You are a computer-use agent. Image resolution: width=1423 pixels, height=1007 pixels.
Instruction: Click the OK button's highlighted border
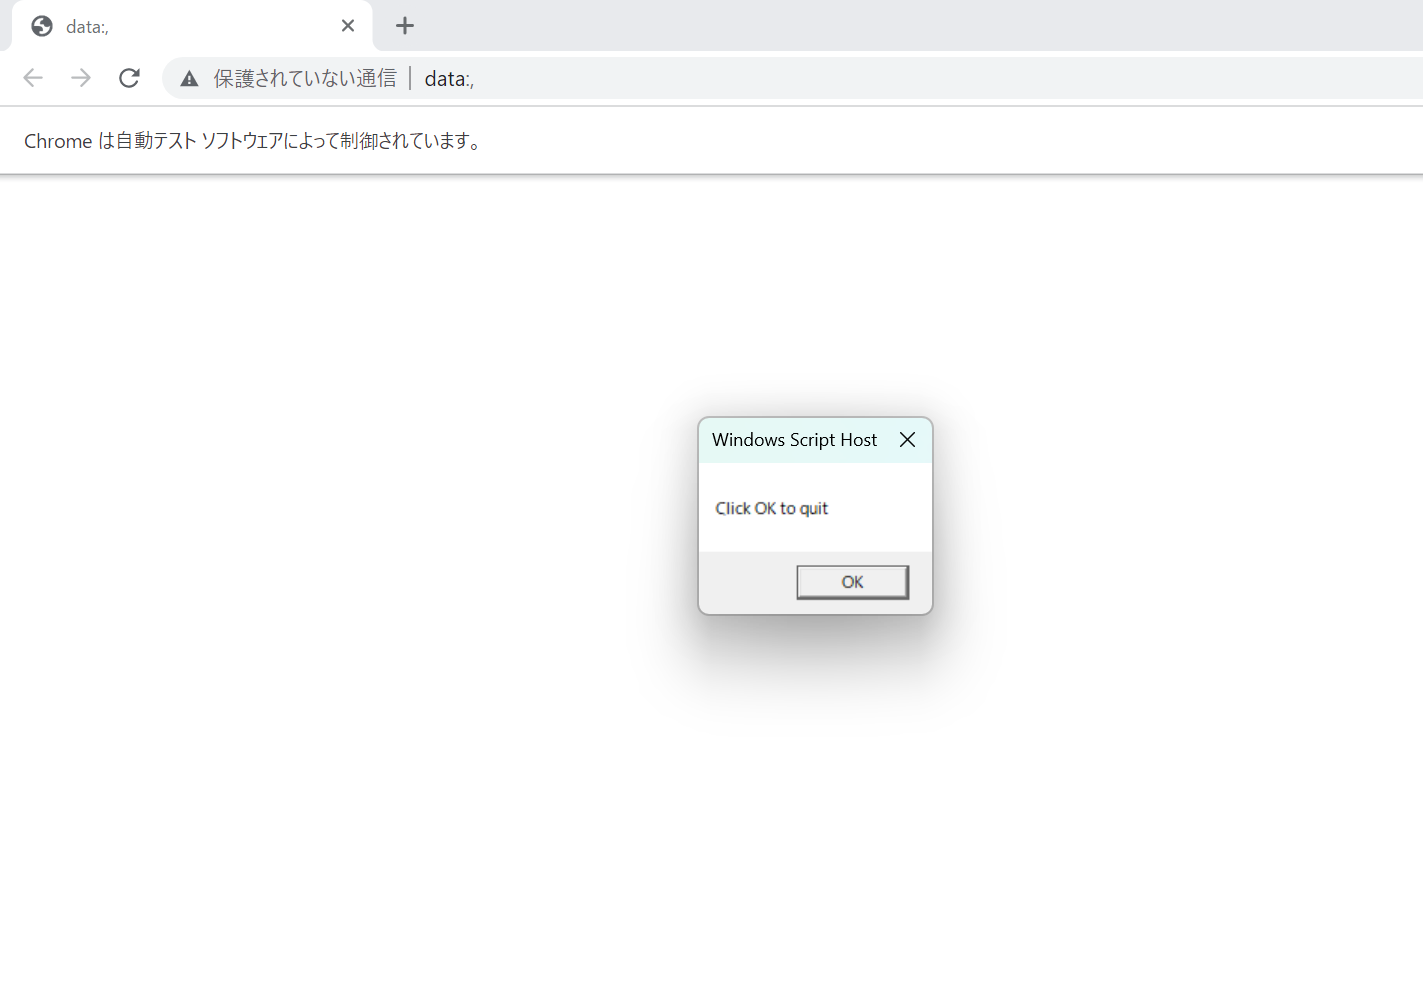coord(852,582)
